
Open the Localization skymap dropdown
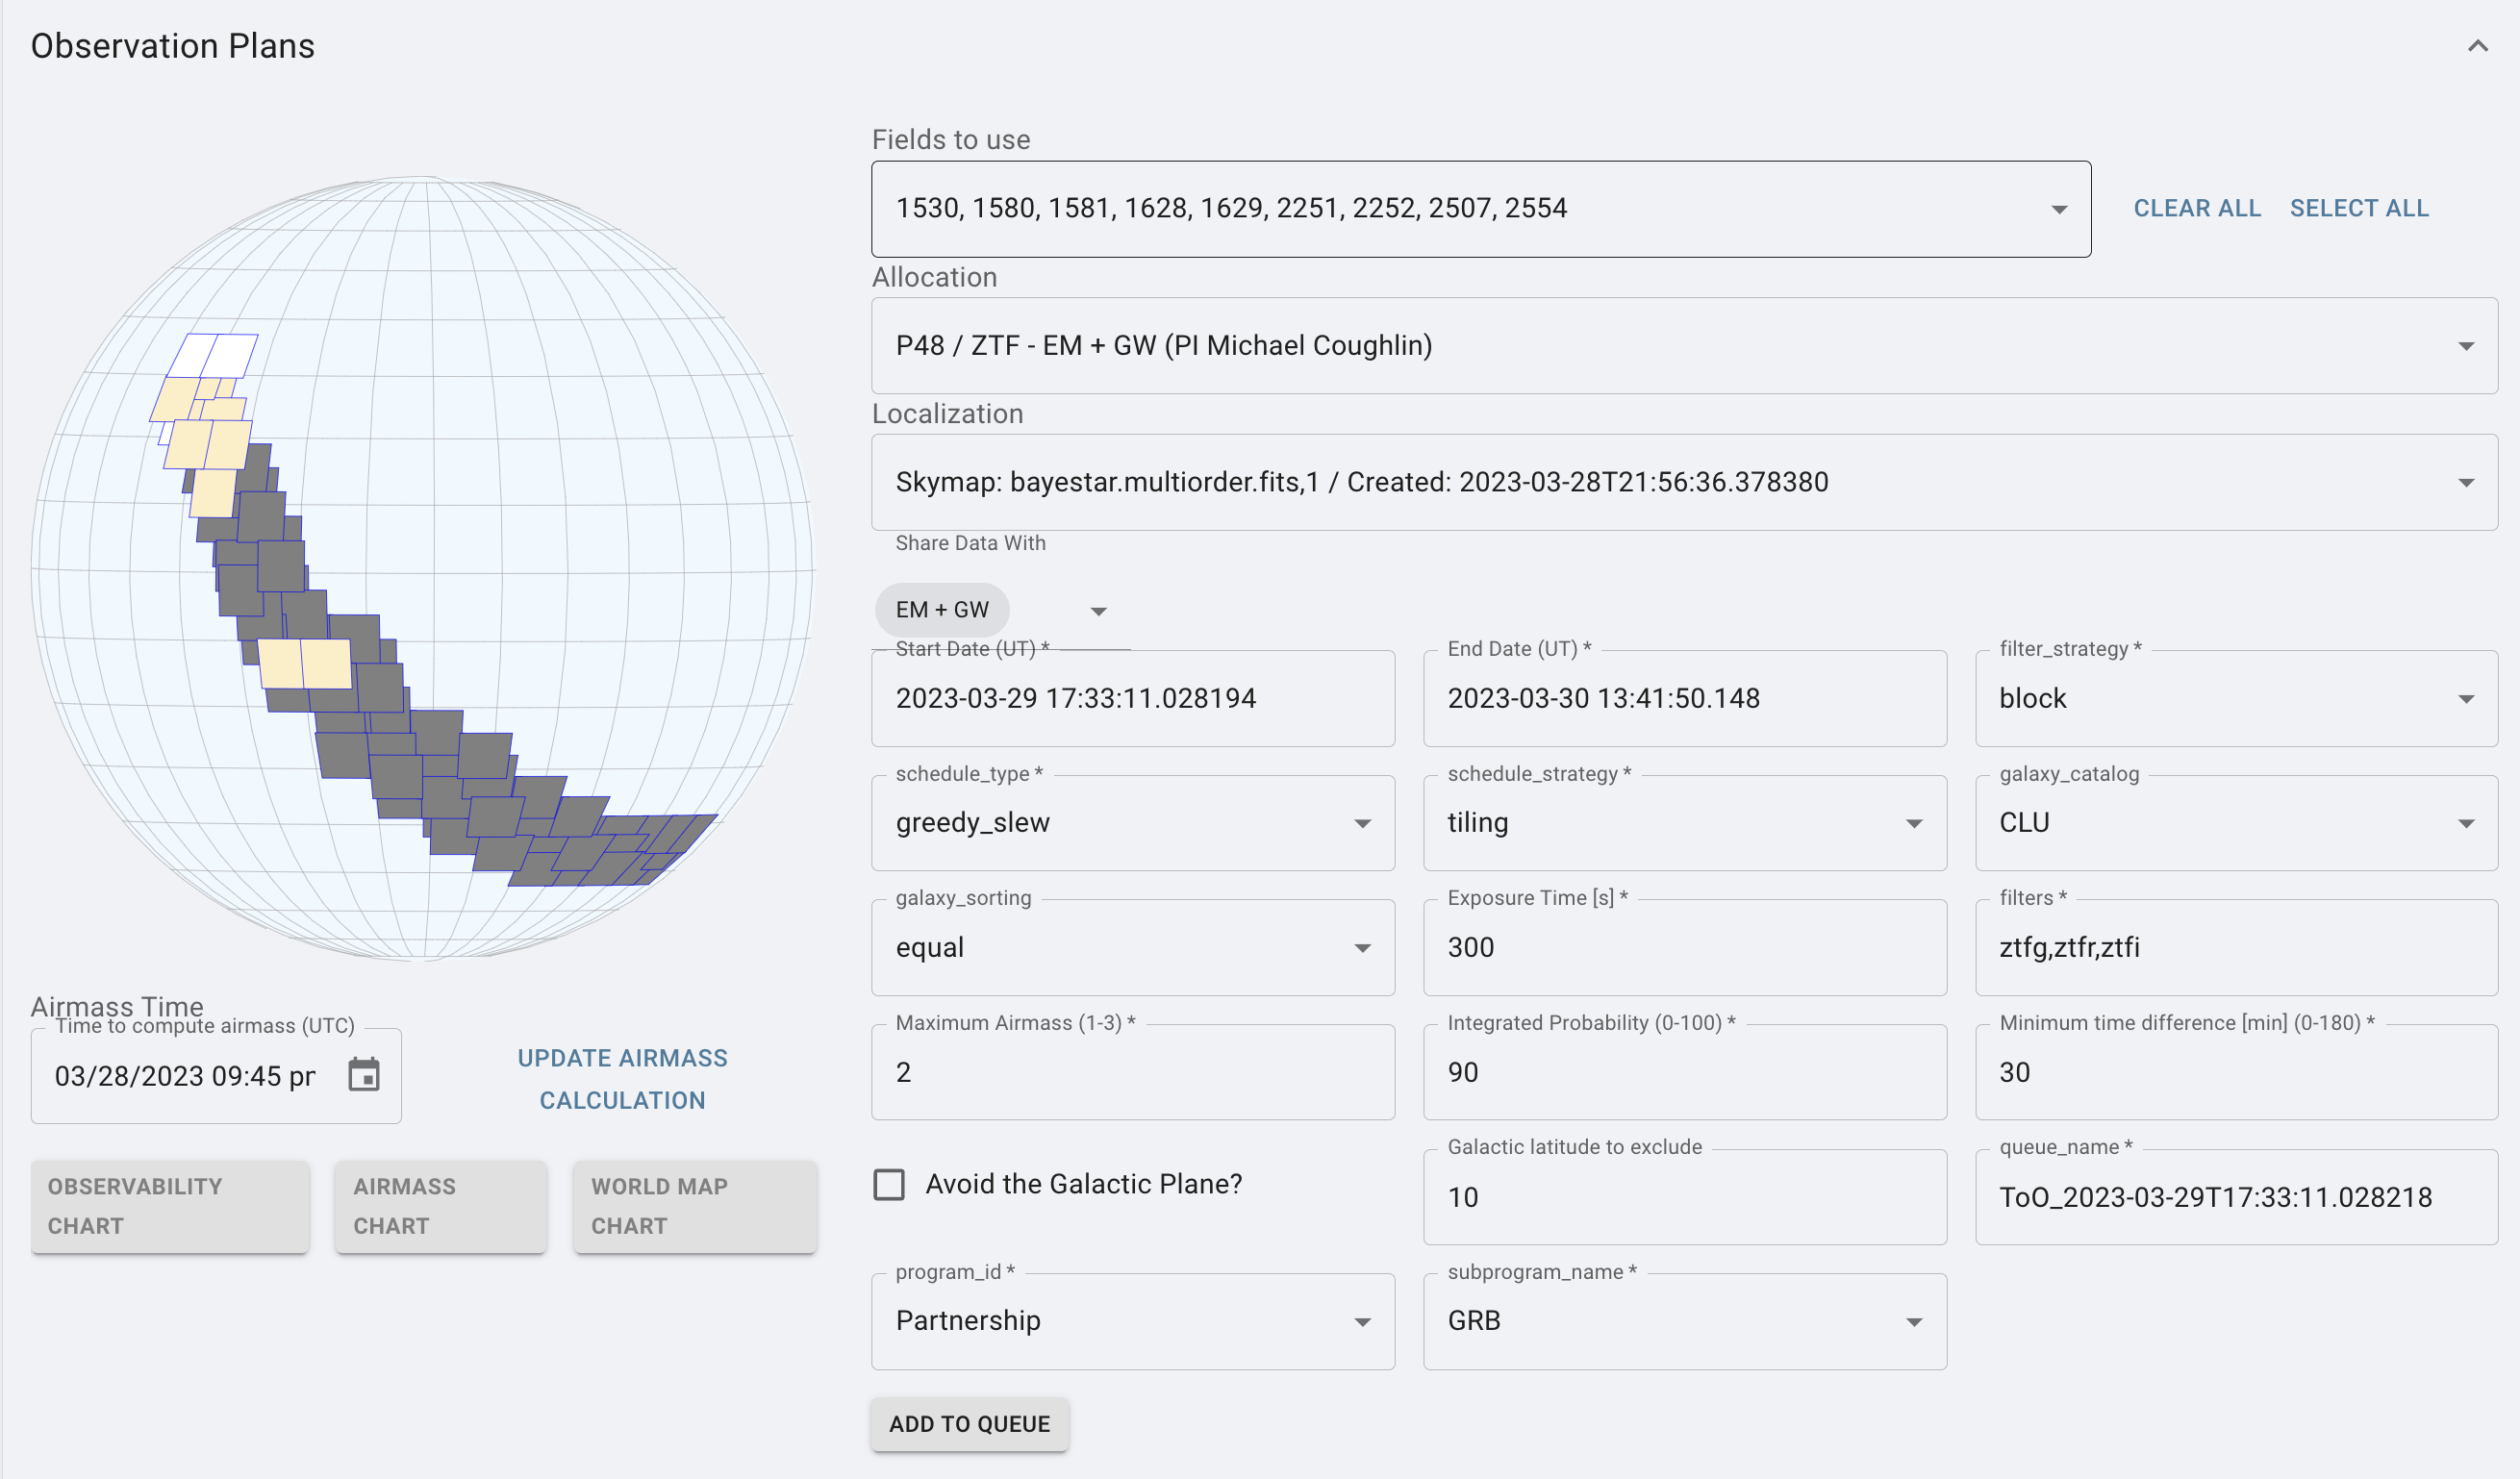(x=2465, y=483)
